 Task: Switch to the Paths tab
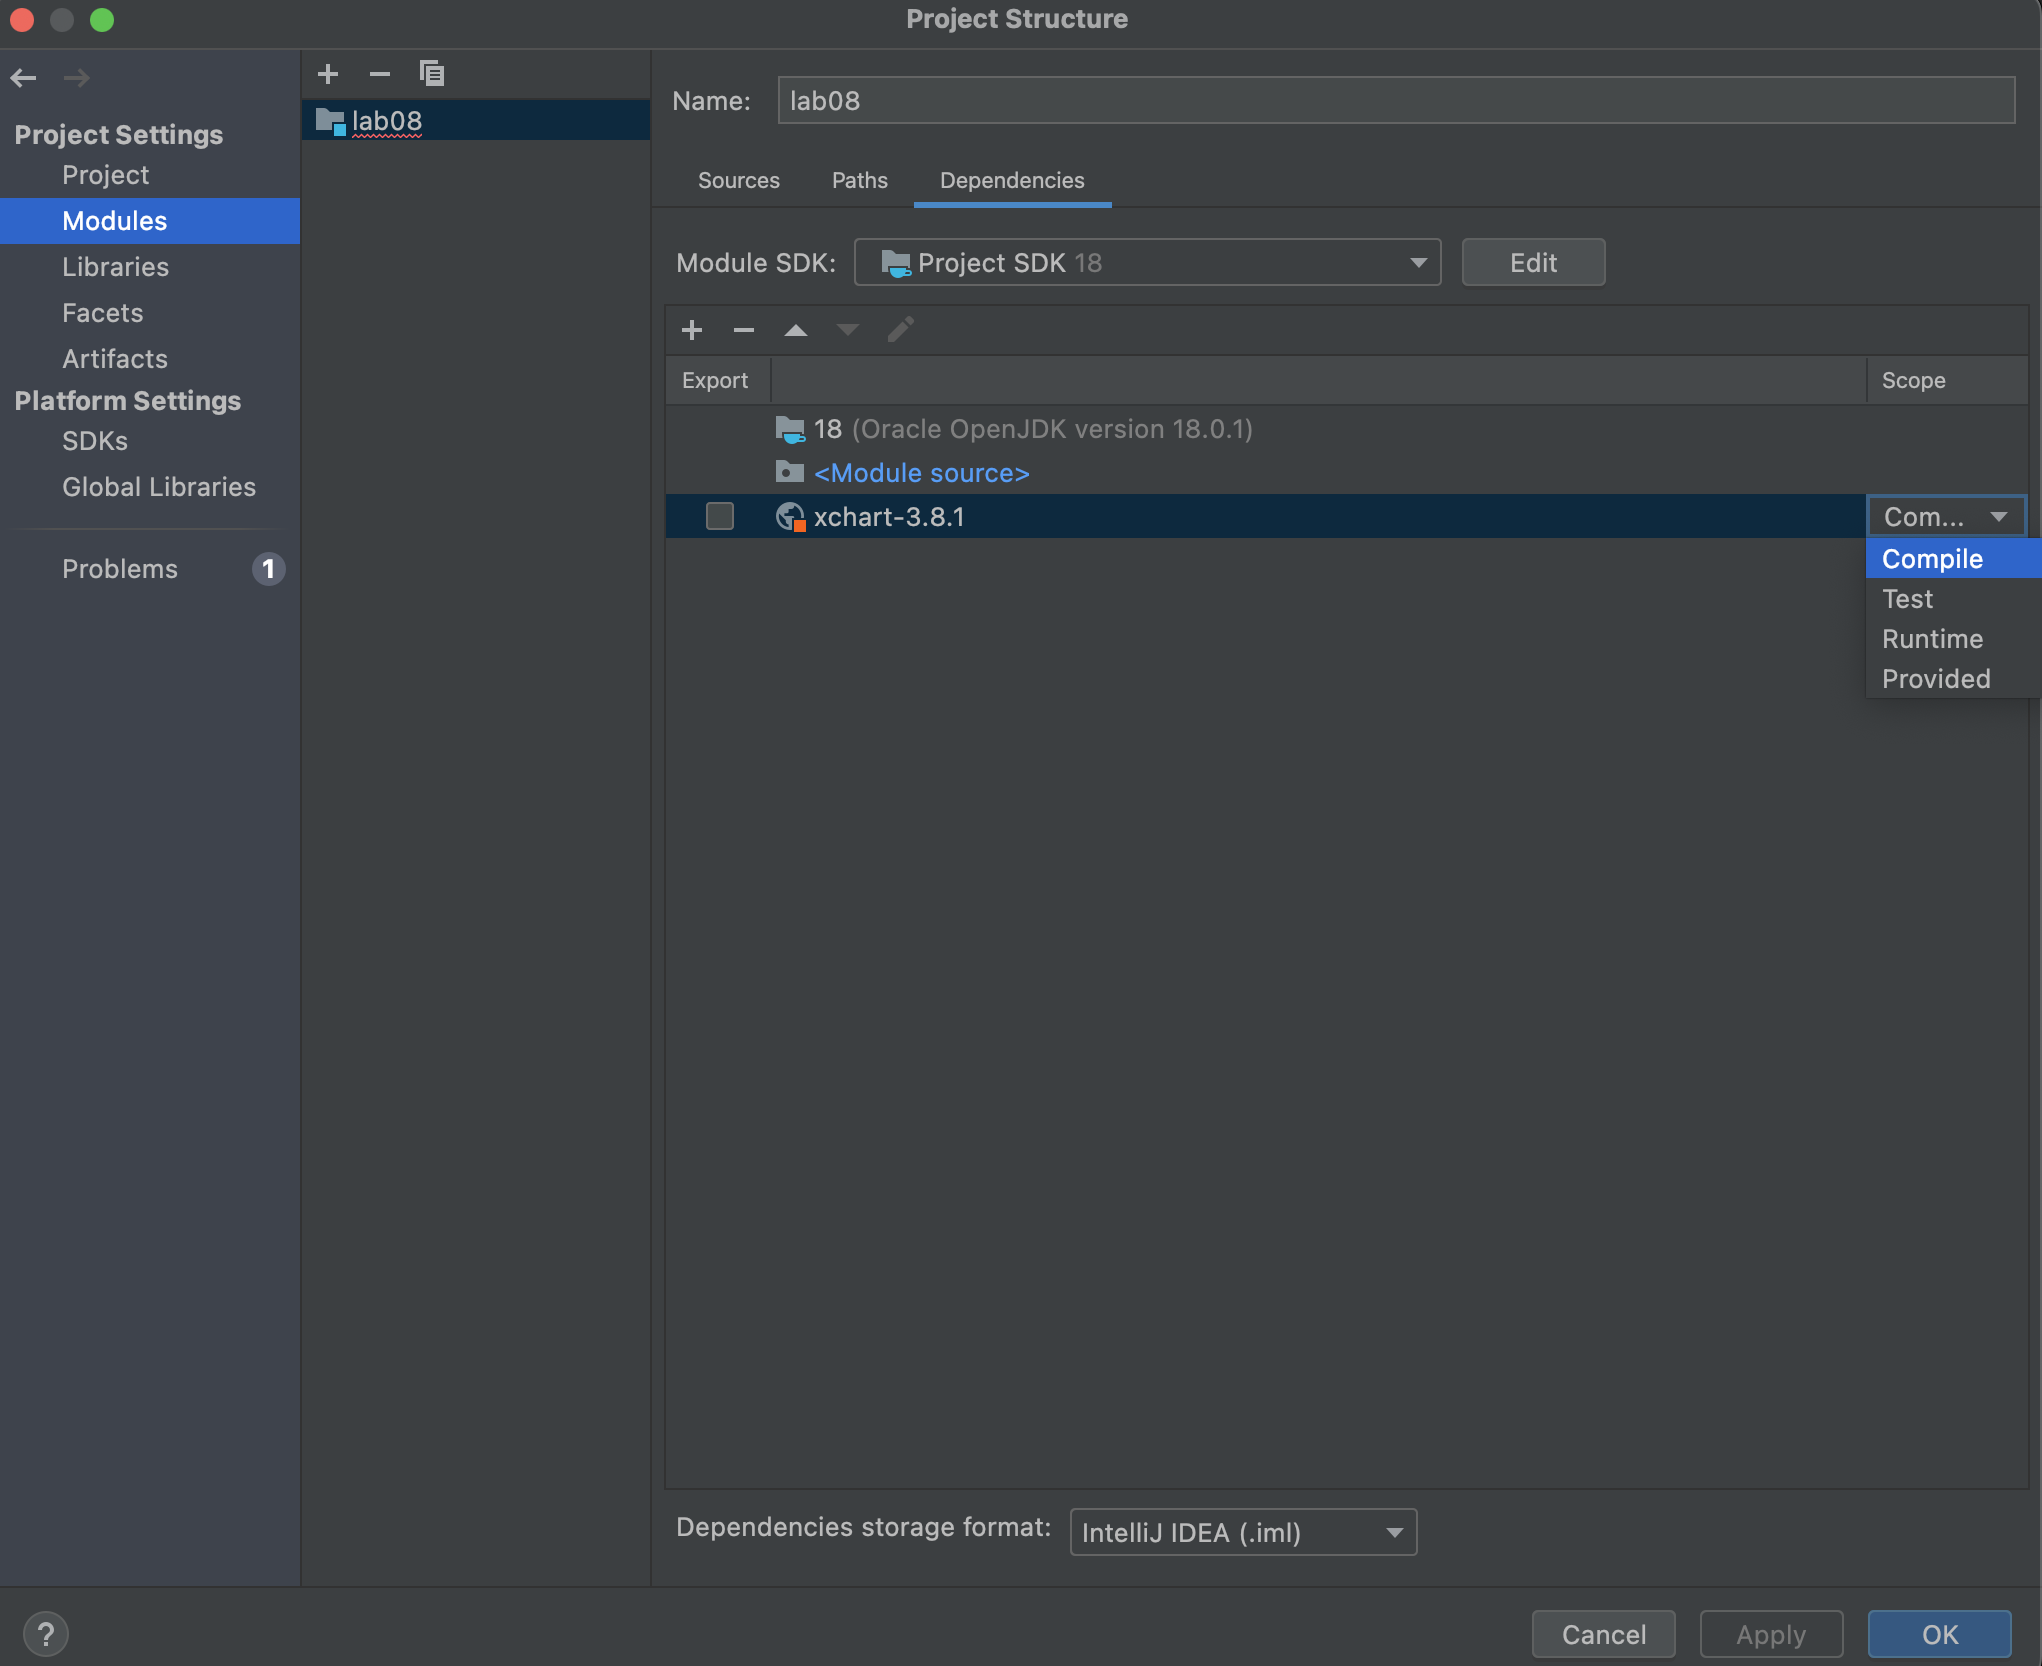point(859,180)
